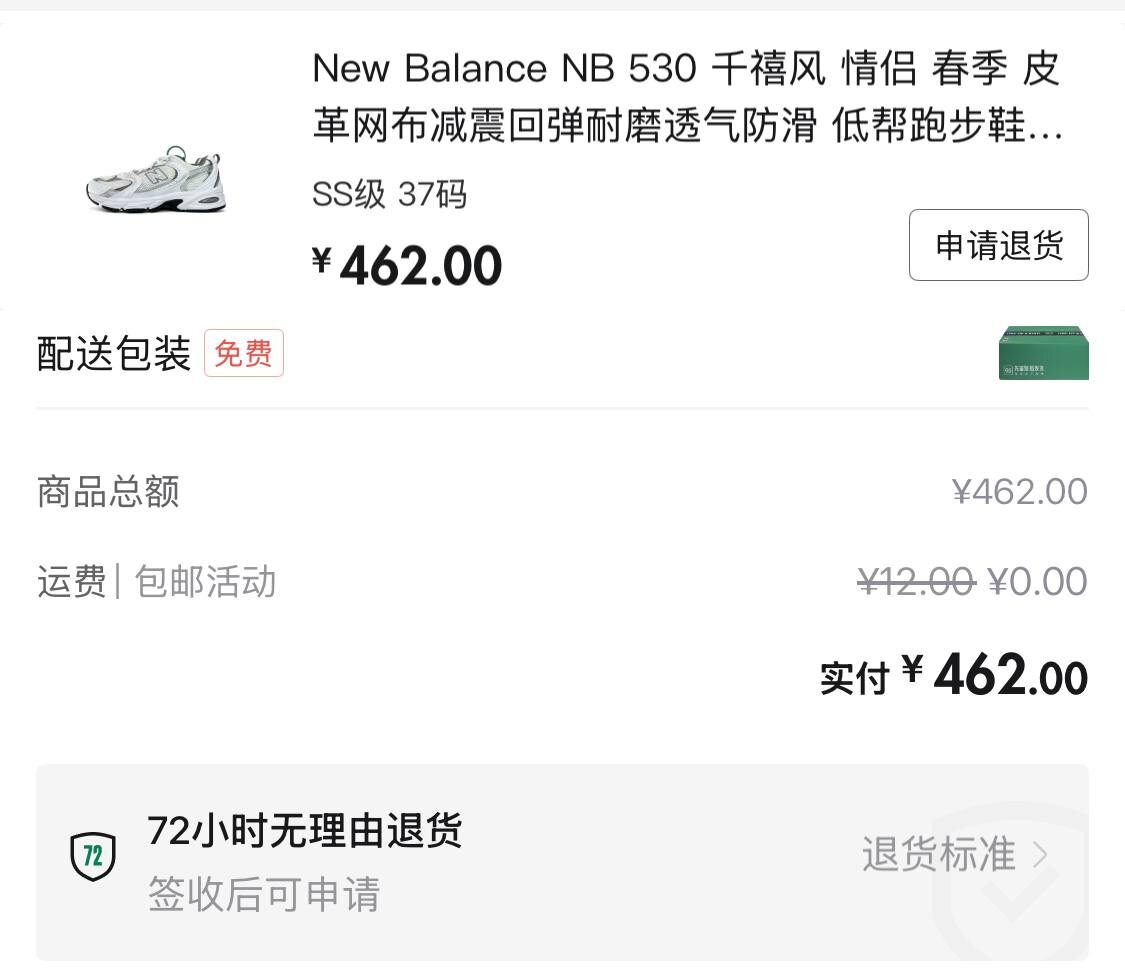Tap the 实付 ¥462.00 total paid

(953, 676)
